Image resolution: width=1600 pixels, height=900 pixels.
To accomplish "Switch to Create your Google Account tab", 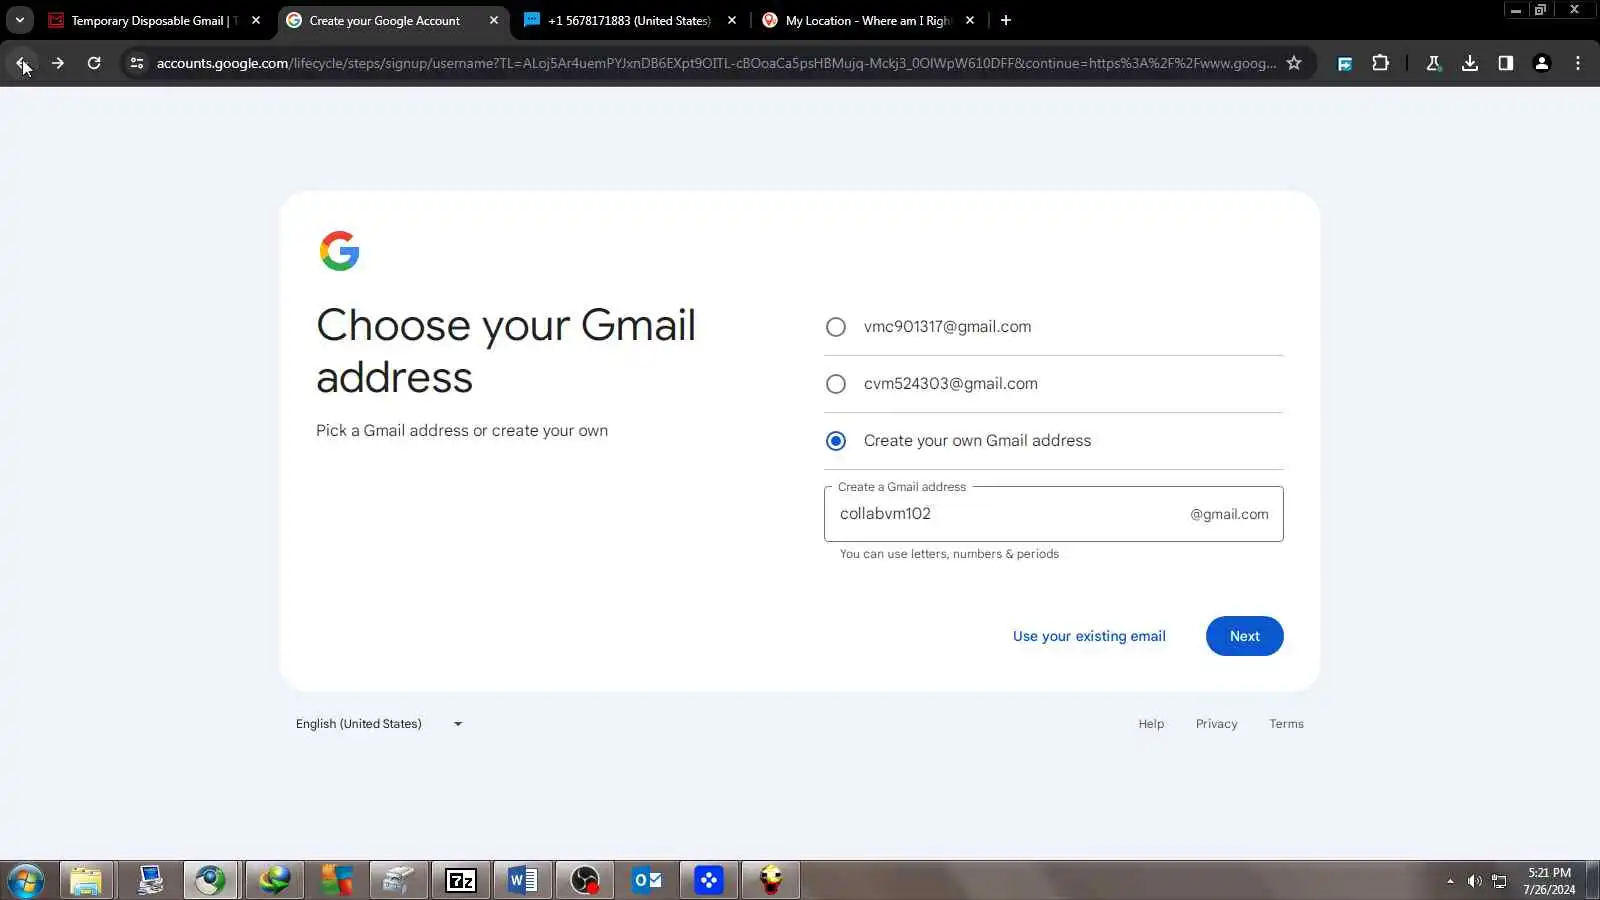I will click(393, 20).
